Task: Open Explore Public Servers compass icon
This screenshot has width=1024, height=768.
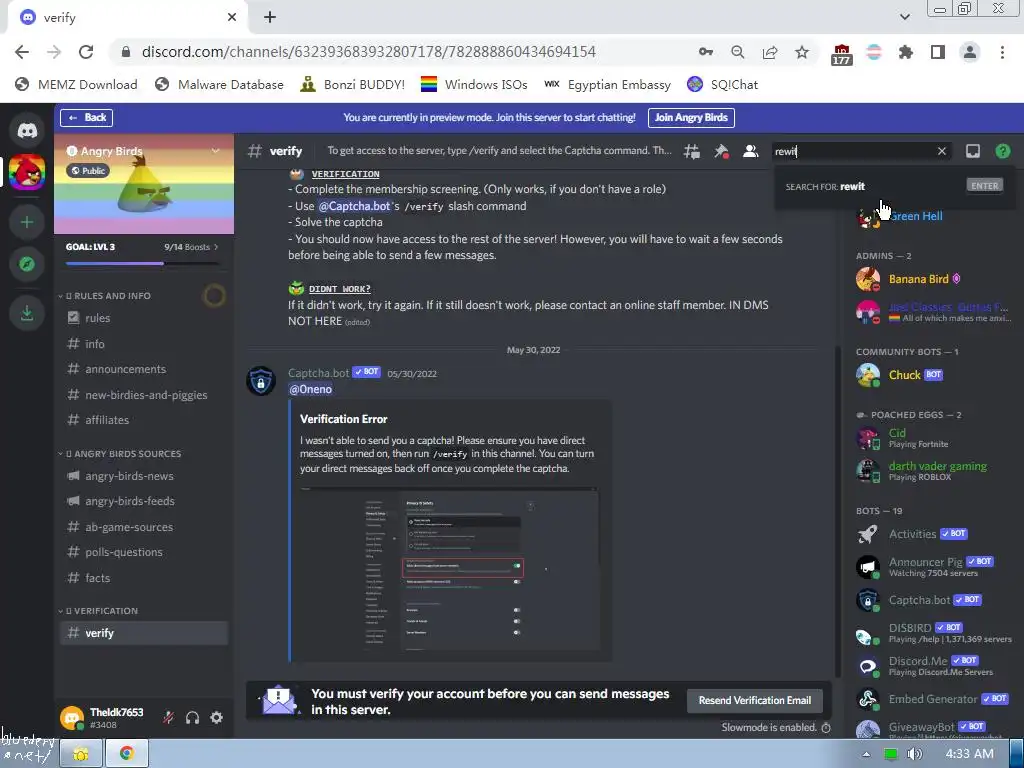Action: pyautogui.click(x=27, y=264)
